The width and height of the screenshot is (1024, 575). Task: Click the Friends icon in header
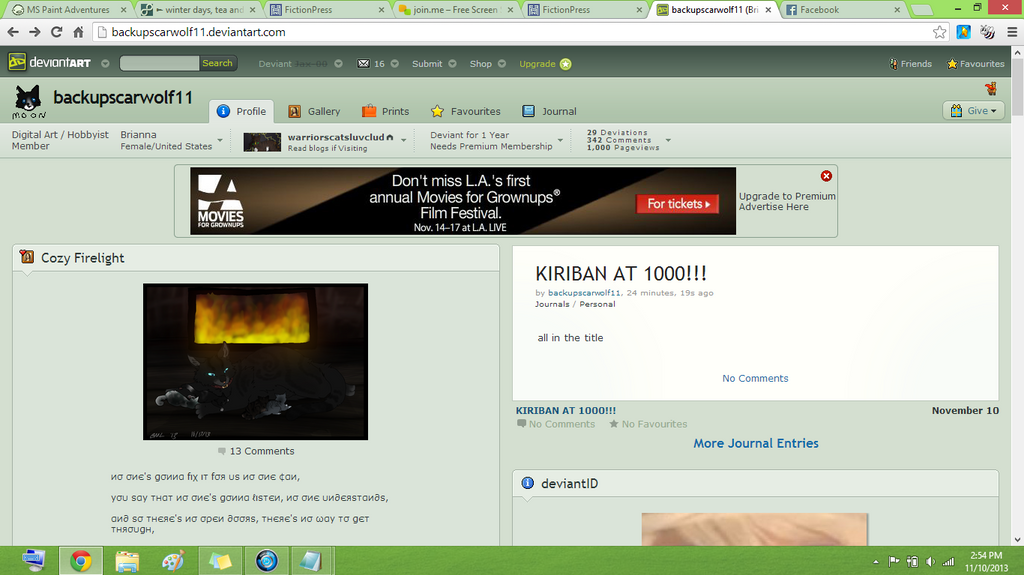893,63
